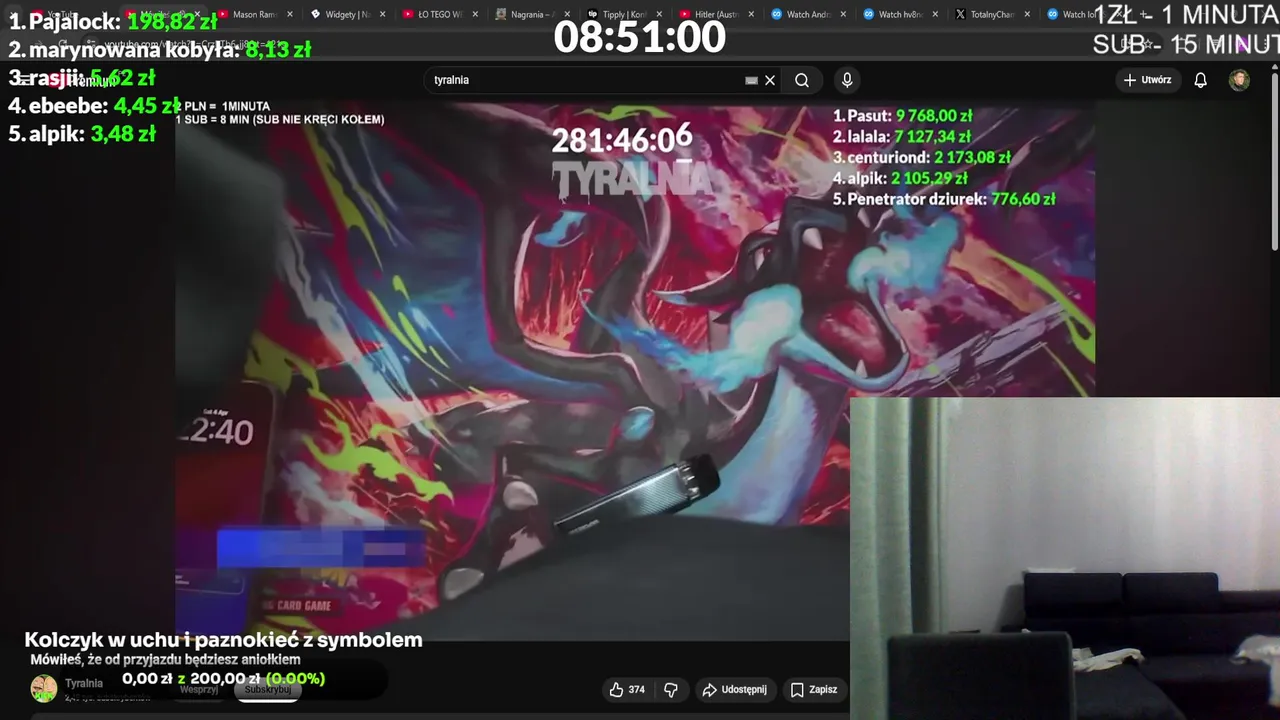The width and height of the screenshot is (1280, 720).
Task: Click the 08:51:00 overlay countdown
Action: (640, 37)
